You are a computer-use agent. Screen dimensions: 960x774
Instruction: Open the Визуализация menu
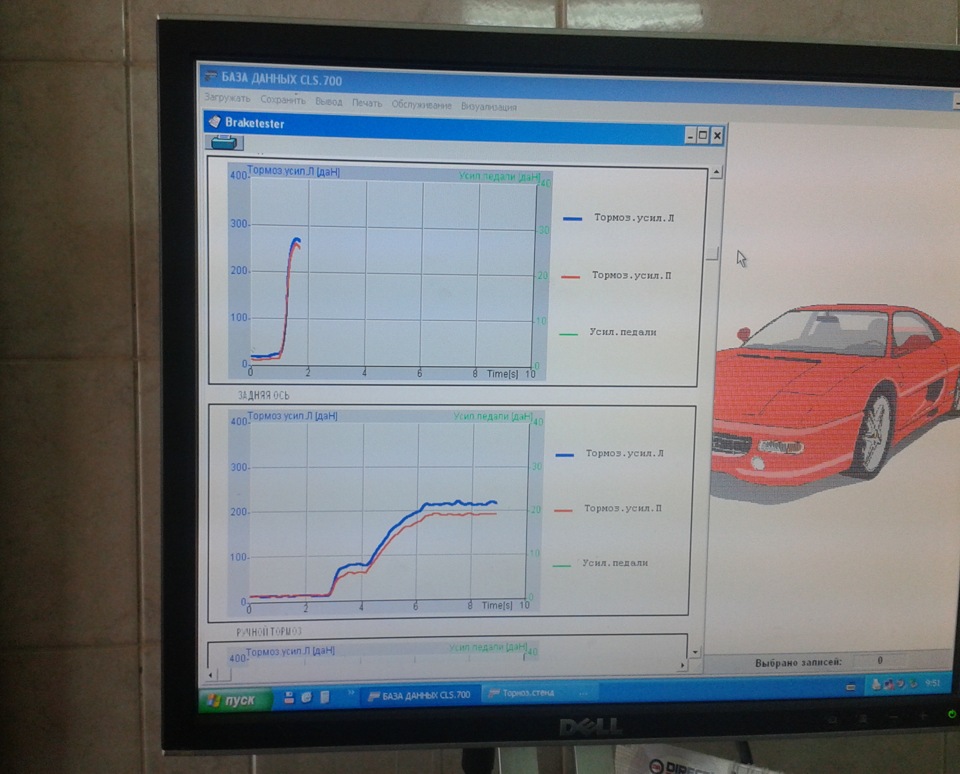(x=489, y=107)
